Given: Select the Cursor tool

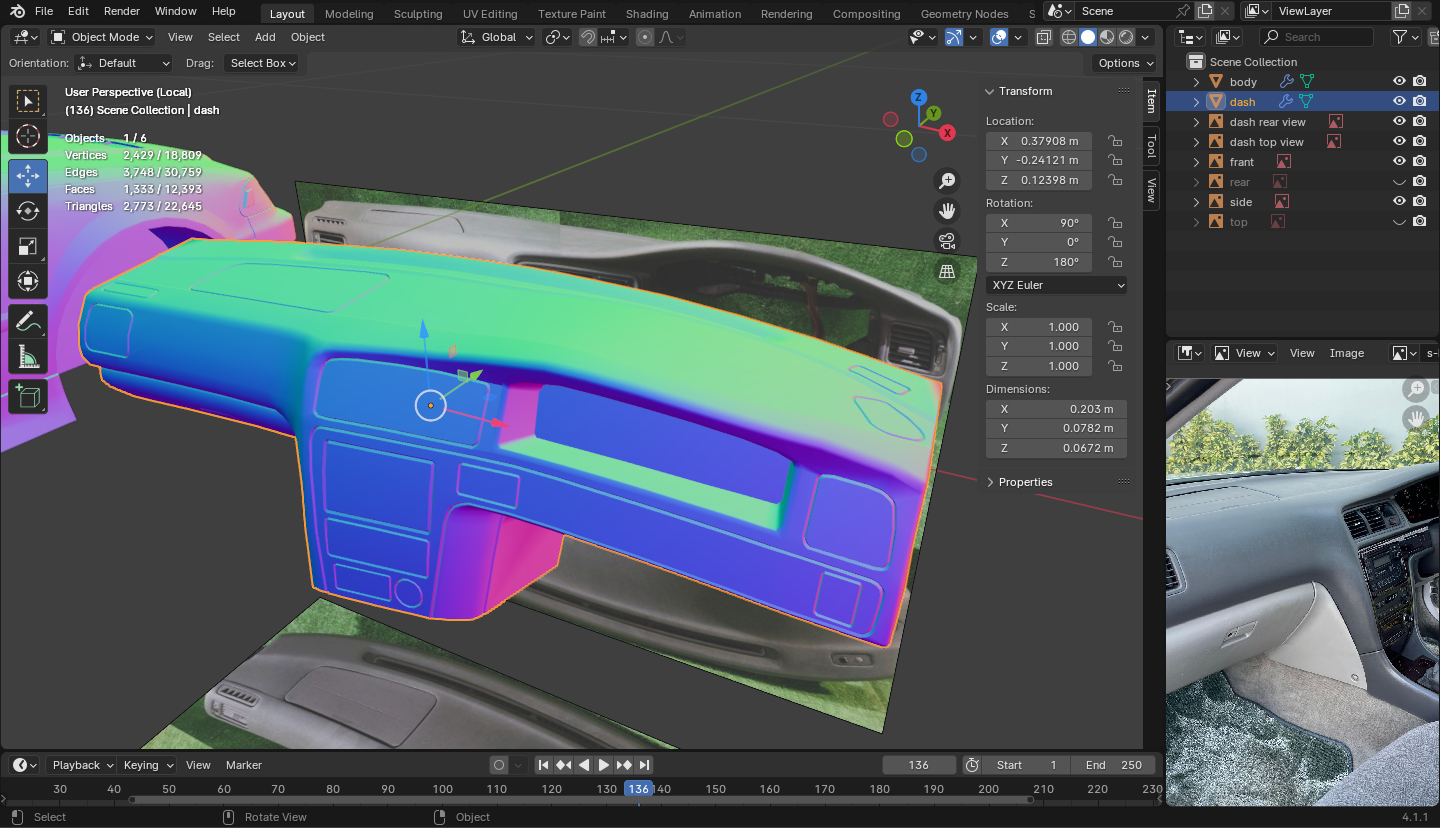Looking at the screenshot, I should tap(28, 137).
